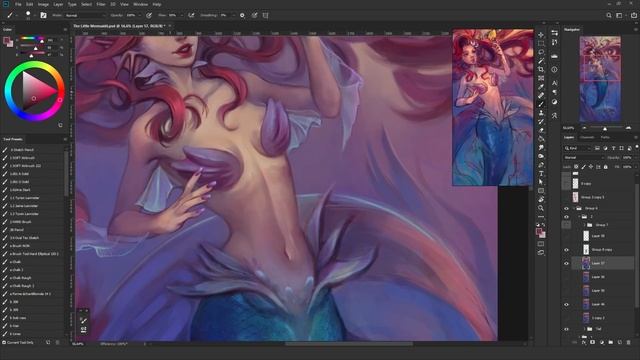Select the Magic Wand tool
Screen dimensions: 640x360
541,61
